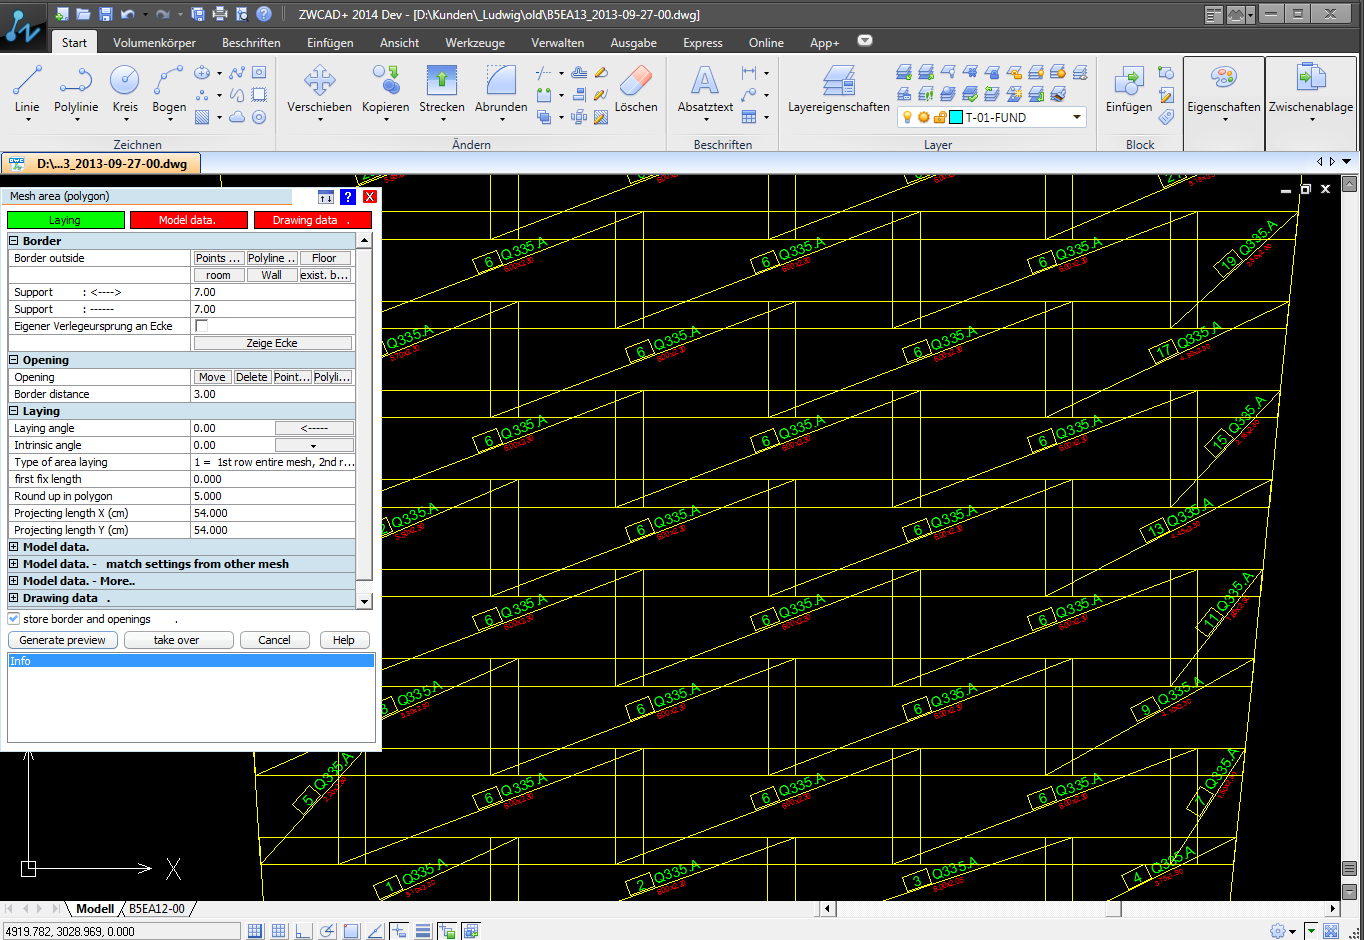Toggle snap mode in status bar
Image resolution: width=1364 pixels, height=940 pixels.
coord(255,931)
